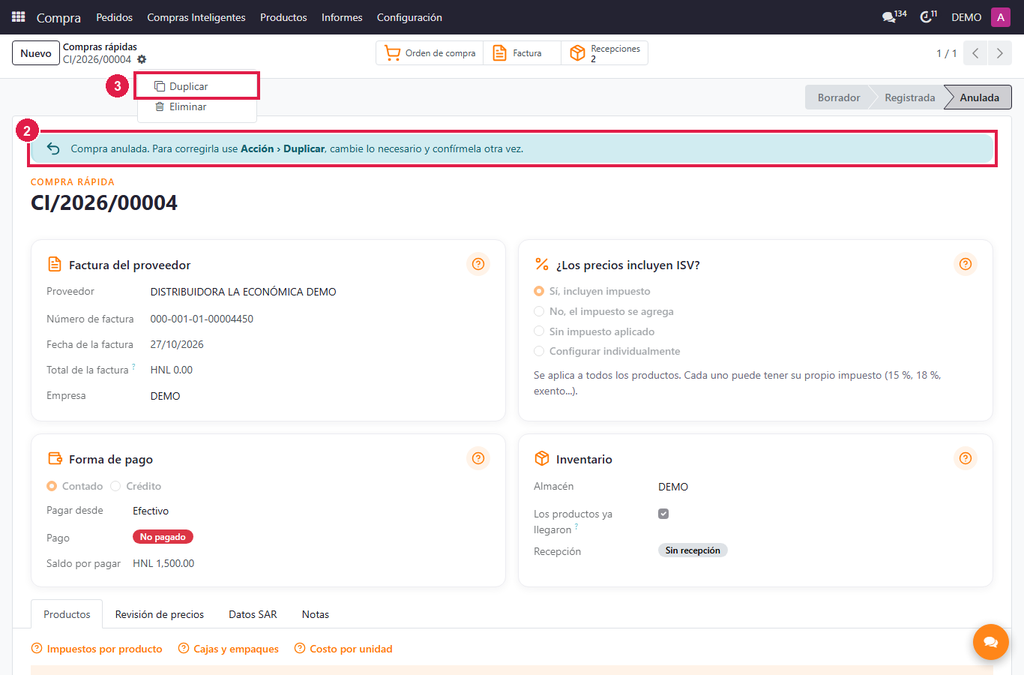This screenshot has width=1024, height=675.
Task: Select radio Sin impuesto aplicado
Action: point(539,332)
